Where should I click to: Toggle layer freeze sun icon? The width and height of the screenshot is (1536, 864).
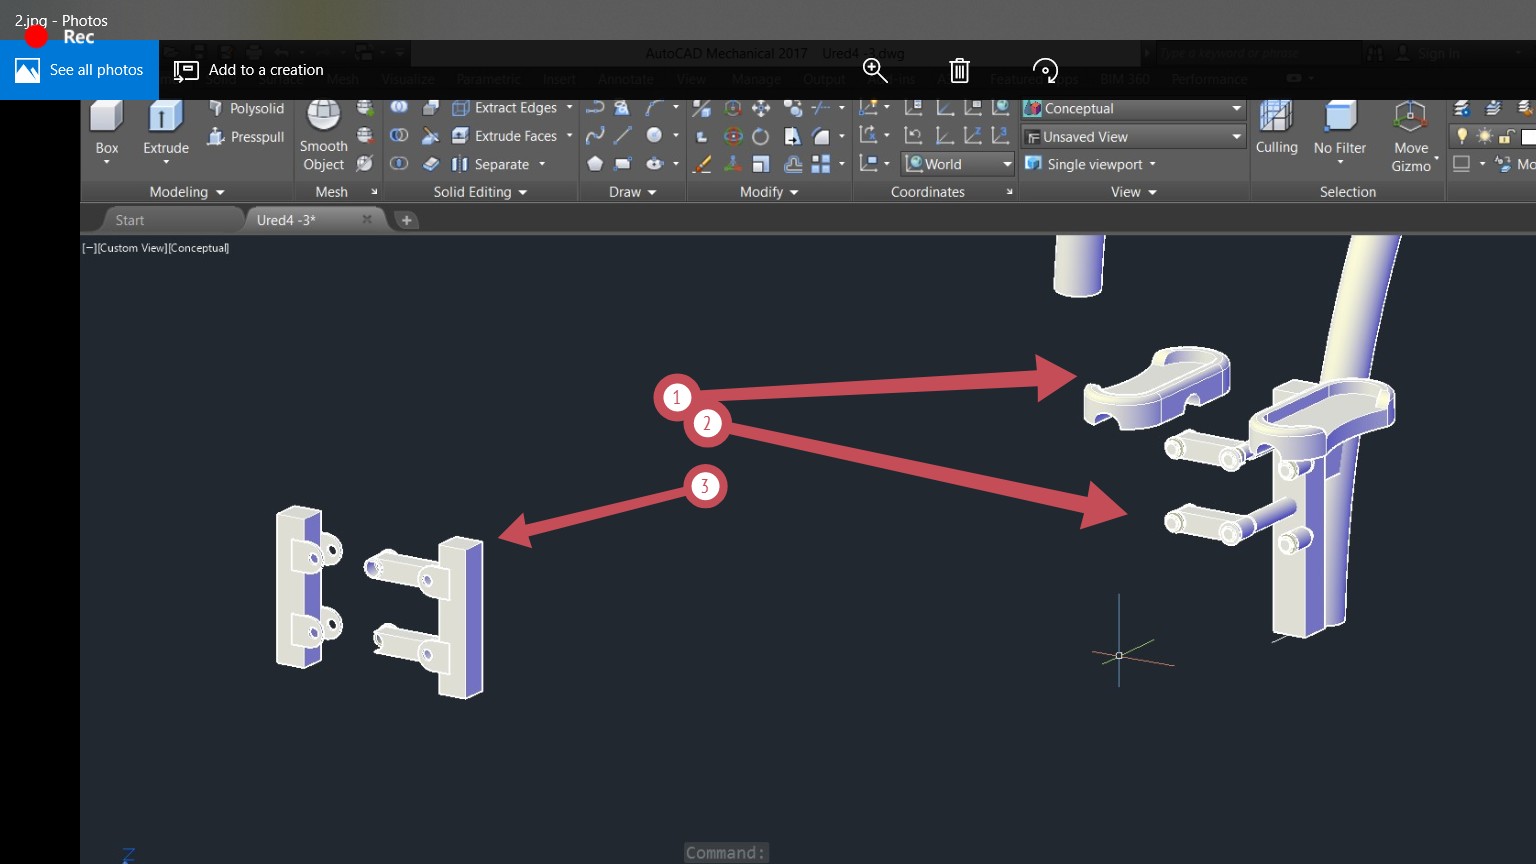tap(1485, 135)
